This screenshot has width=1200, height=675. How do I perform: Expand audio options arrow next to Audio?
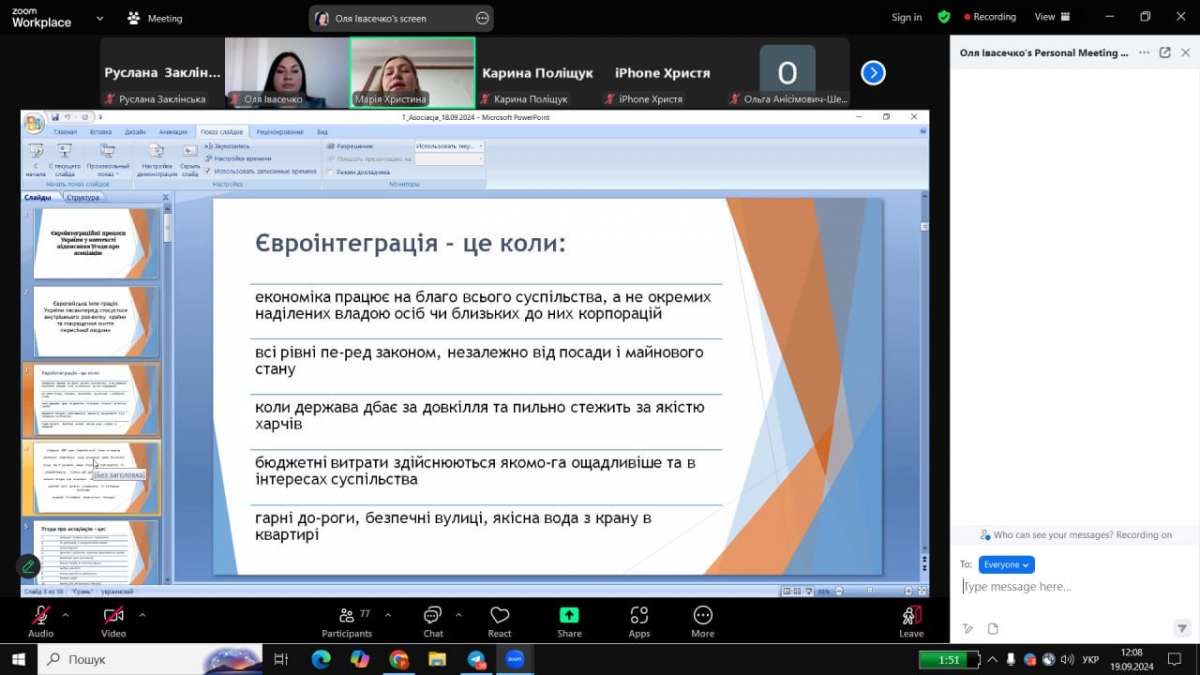[66, 615]
